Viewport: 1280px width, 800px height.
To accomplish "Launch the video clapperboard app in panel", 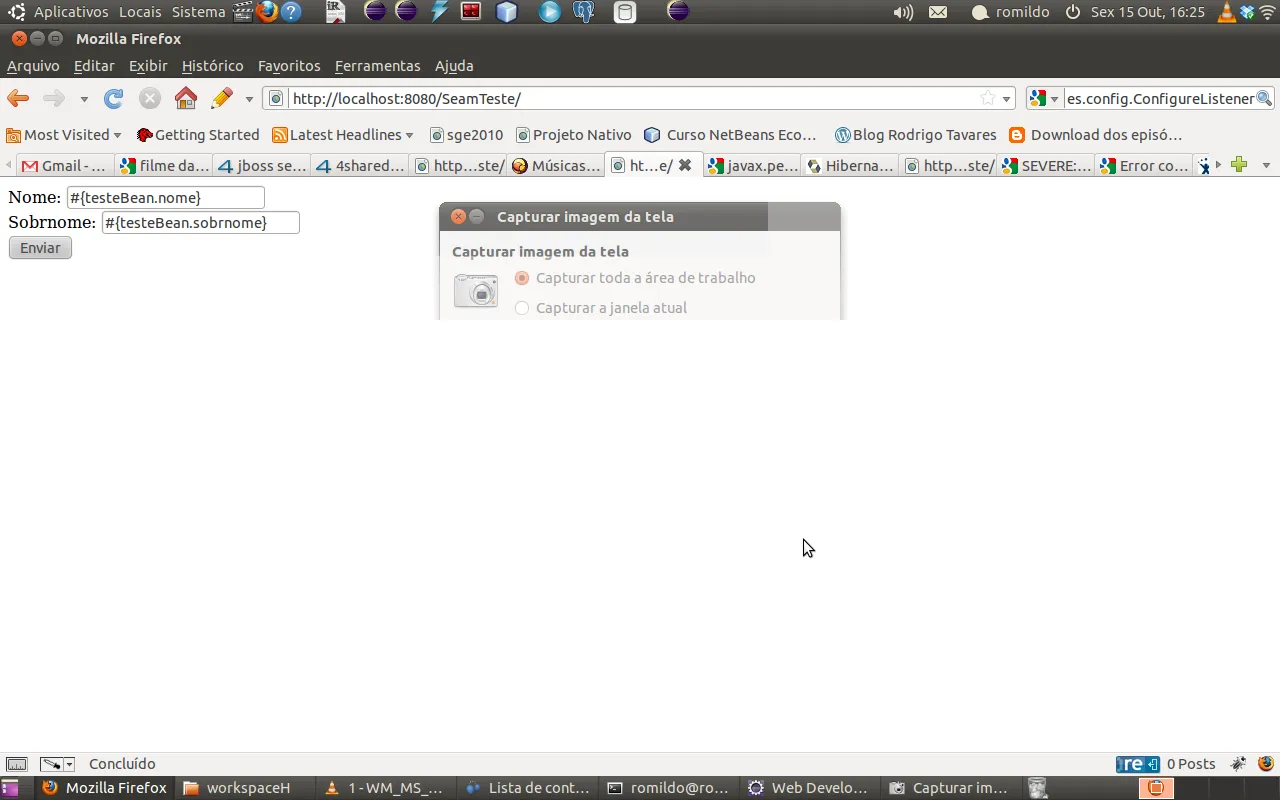I will [243, 12].
